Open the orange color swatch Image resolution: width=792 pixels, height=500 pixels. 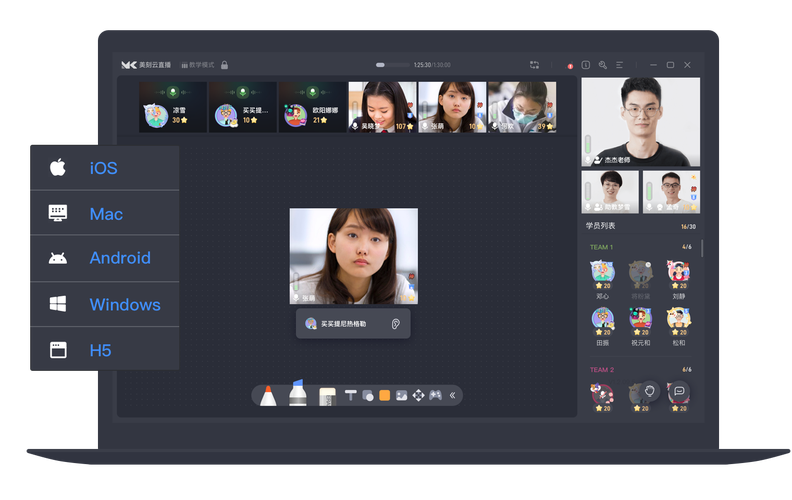coord(385,395)
